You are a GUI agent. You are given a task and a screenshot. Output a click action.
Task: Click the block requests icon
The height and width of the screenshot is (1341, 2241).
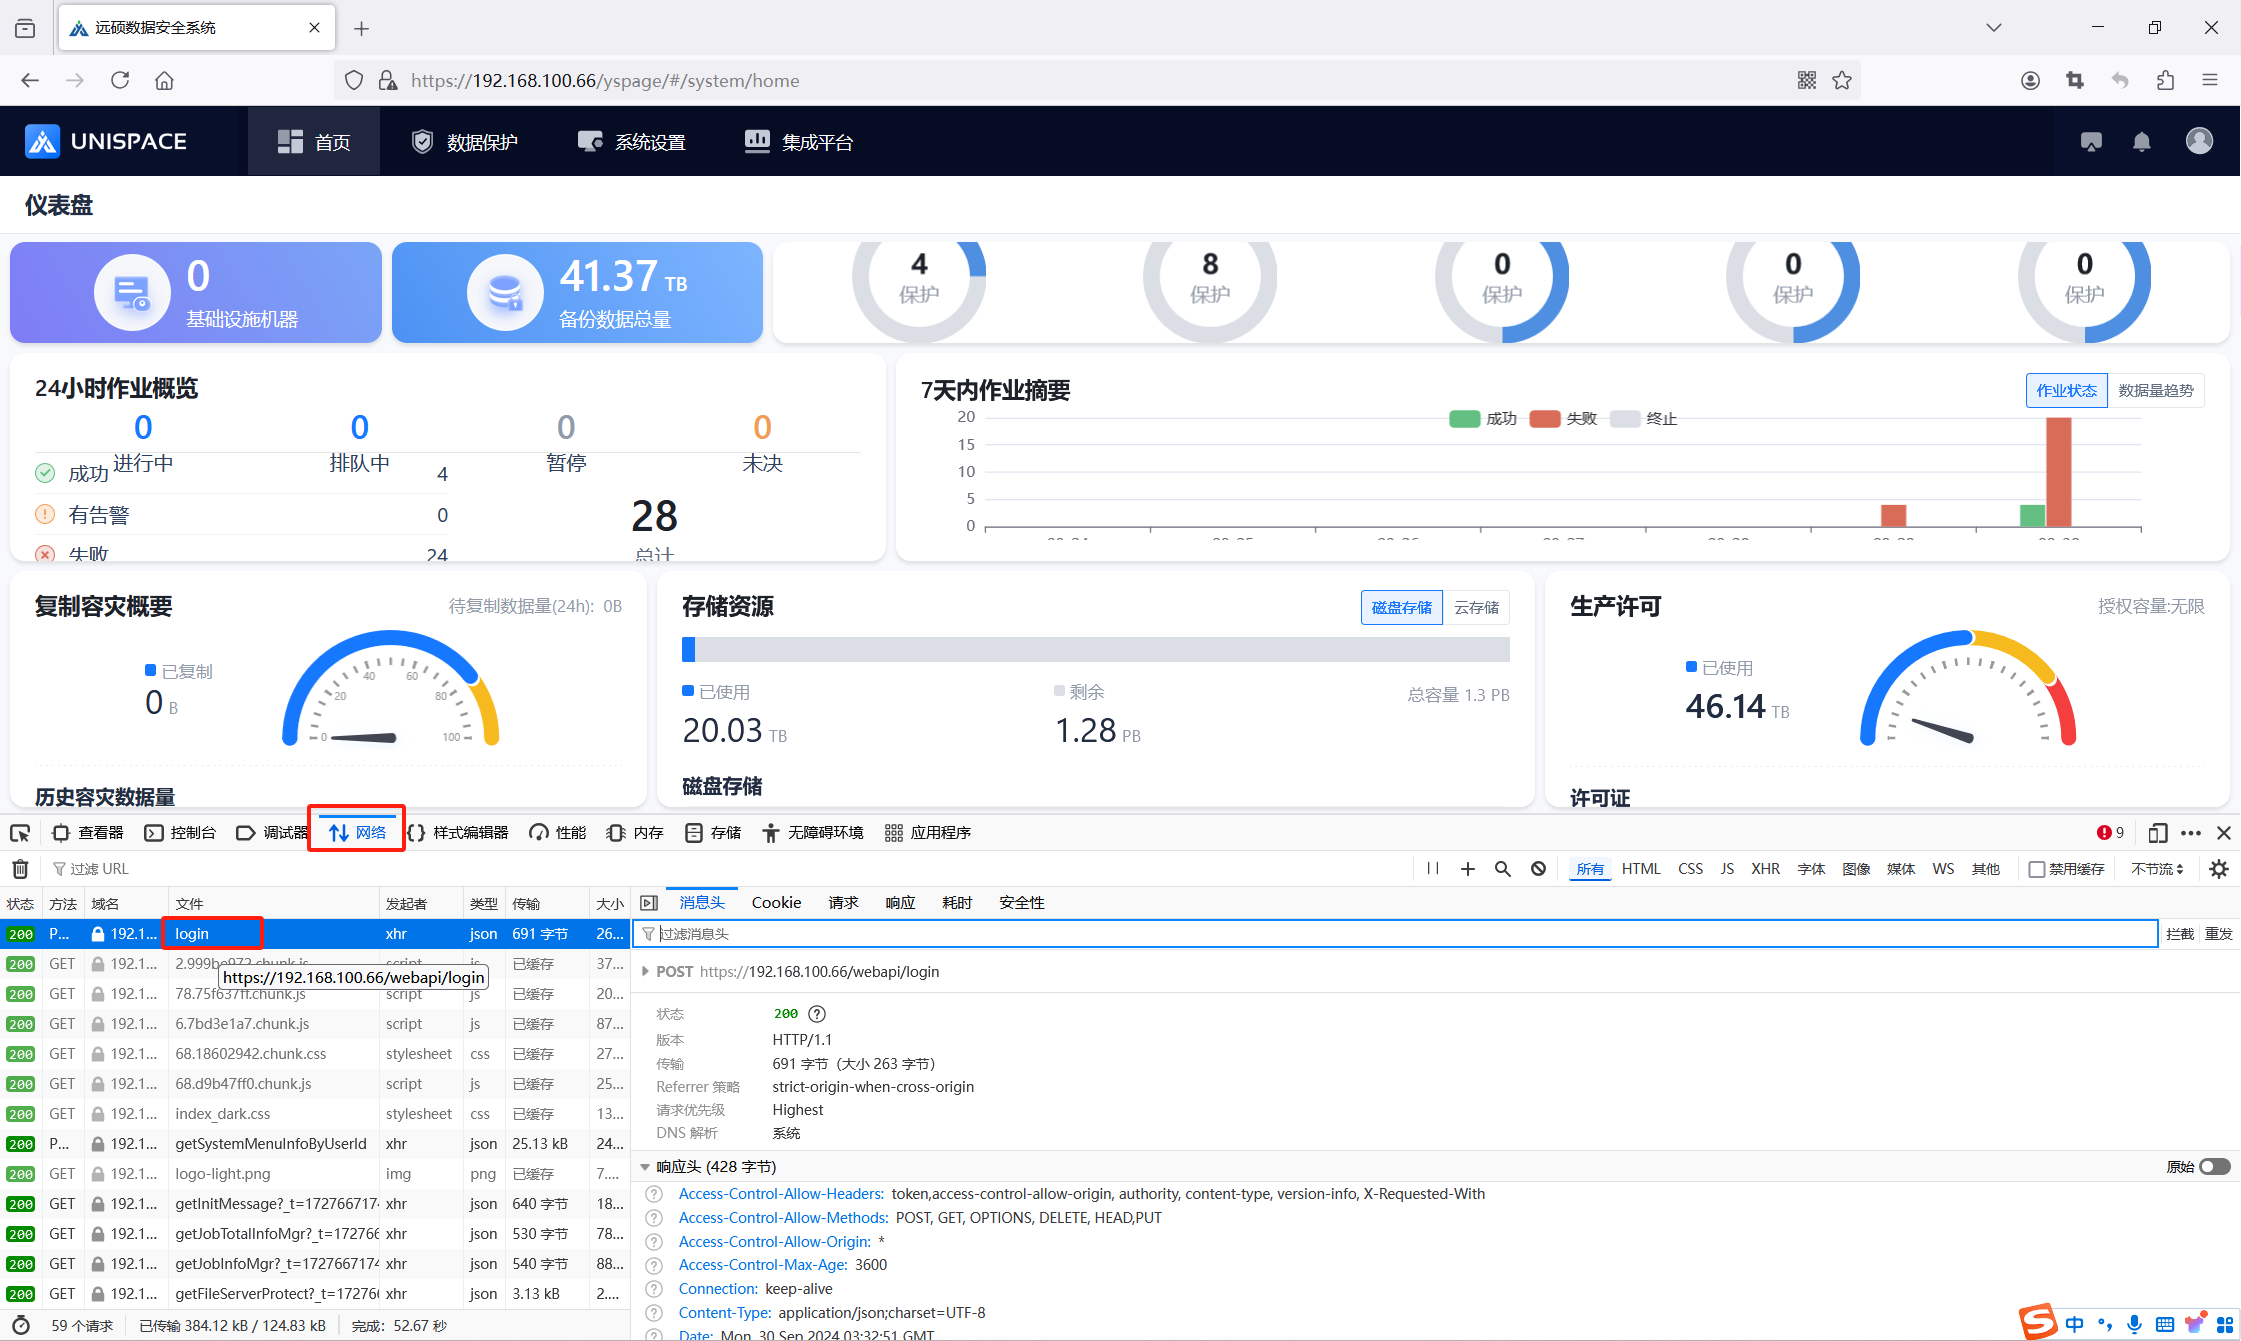click(1538, 869)
